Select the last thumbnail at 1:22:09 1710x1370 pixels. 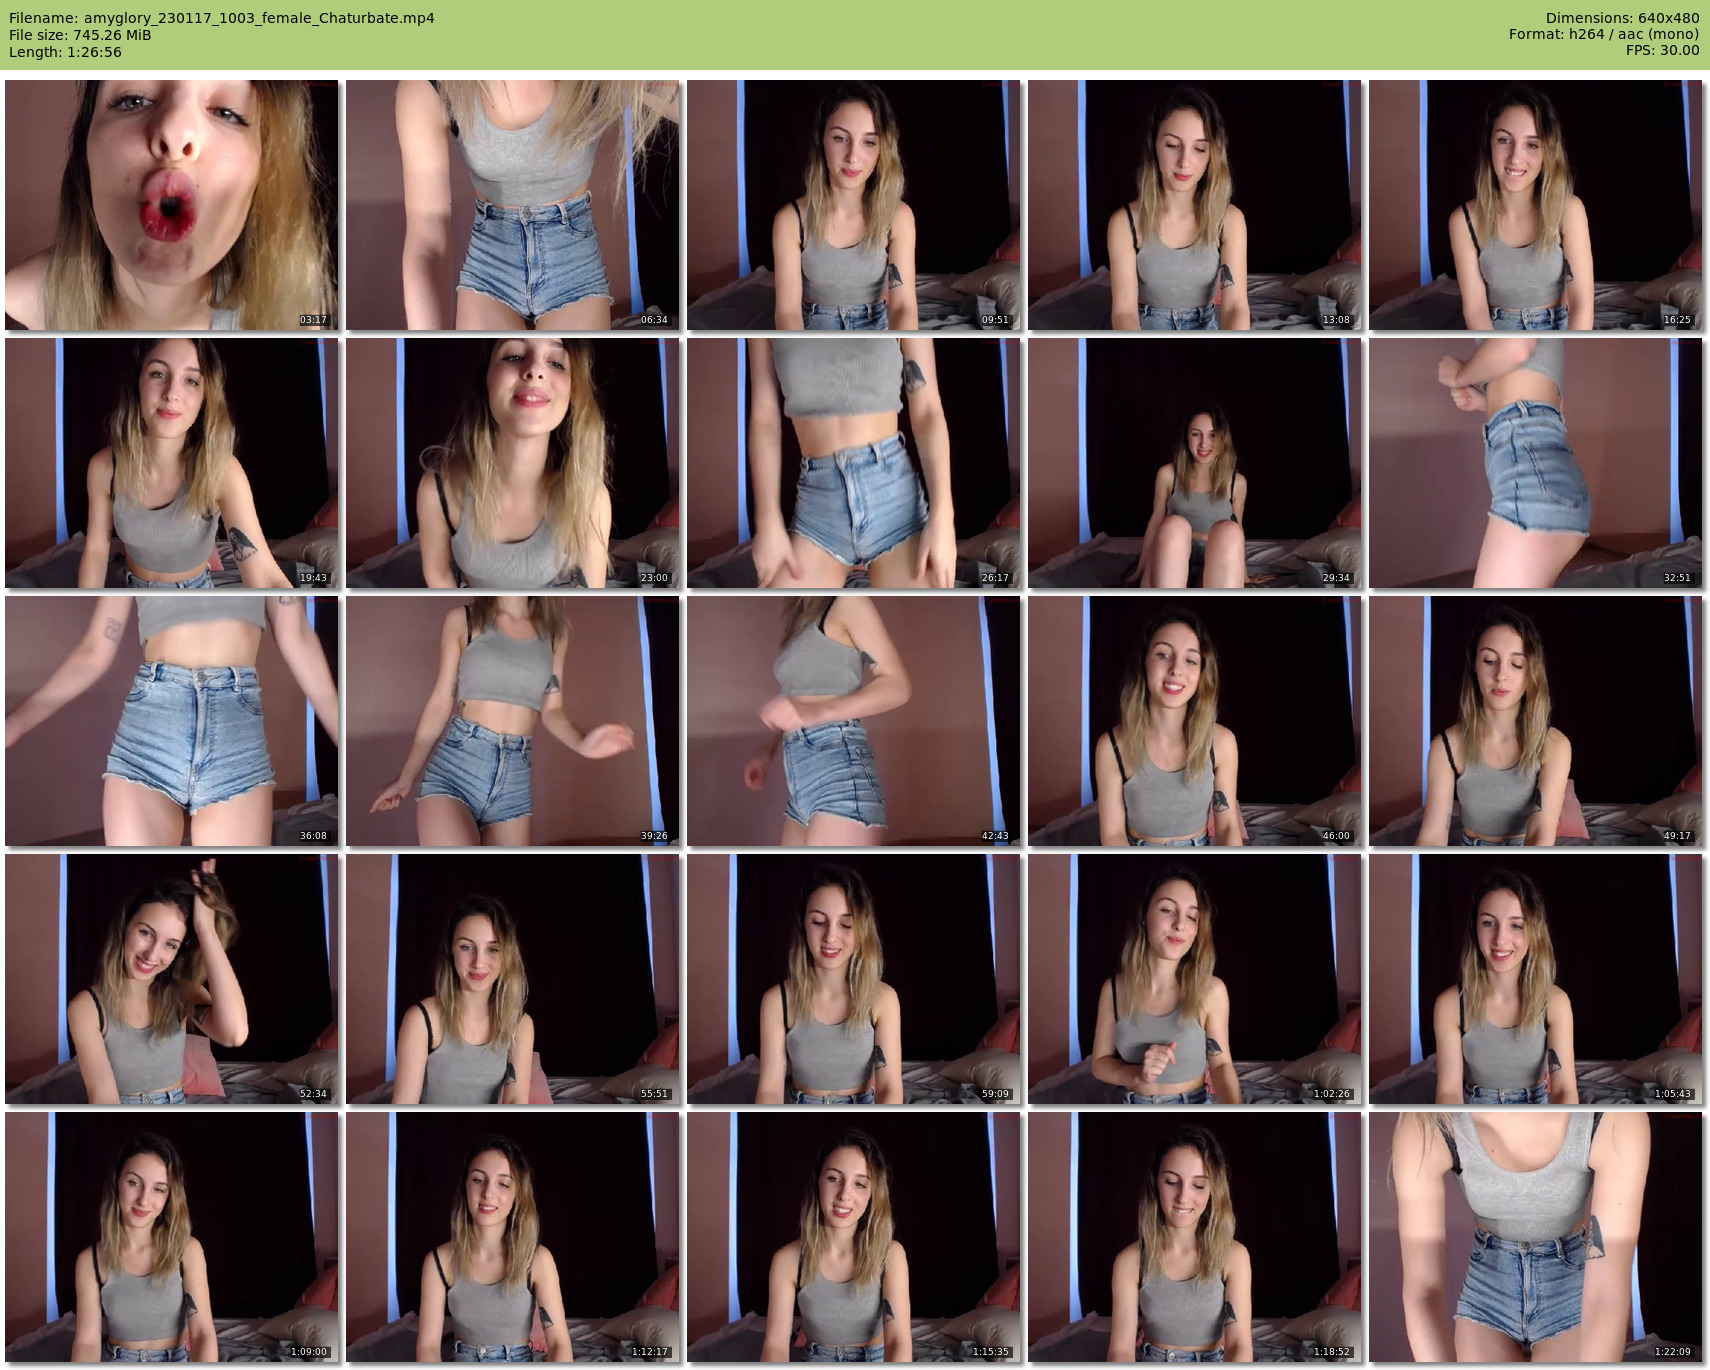click(1535, 1237)
